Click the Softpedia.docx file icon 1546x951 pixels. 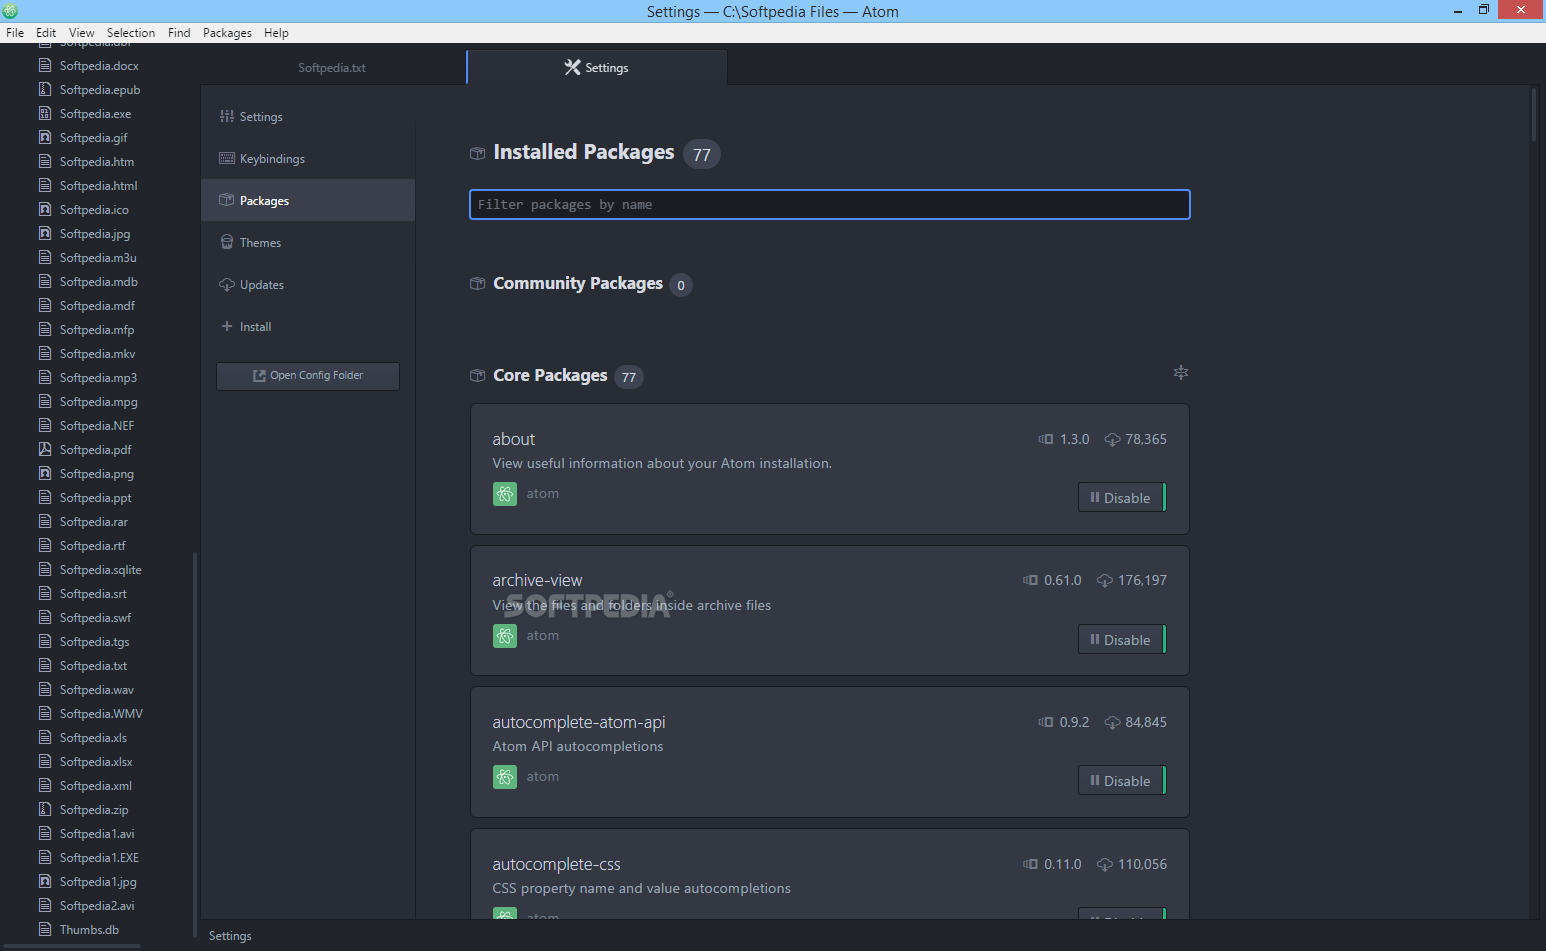click(45, 66)
